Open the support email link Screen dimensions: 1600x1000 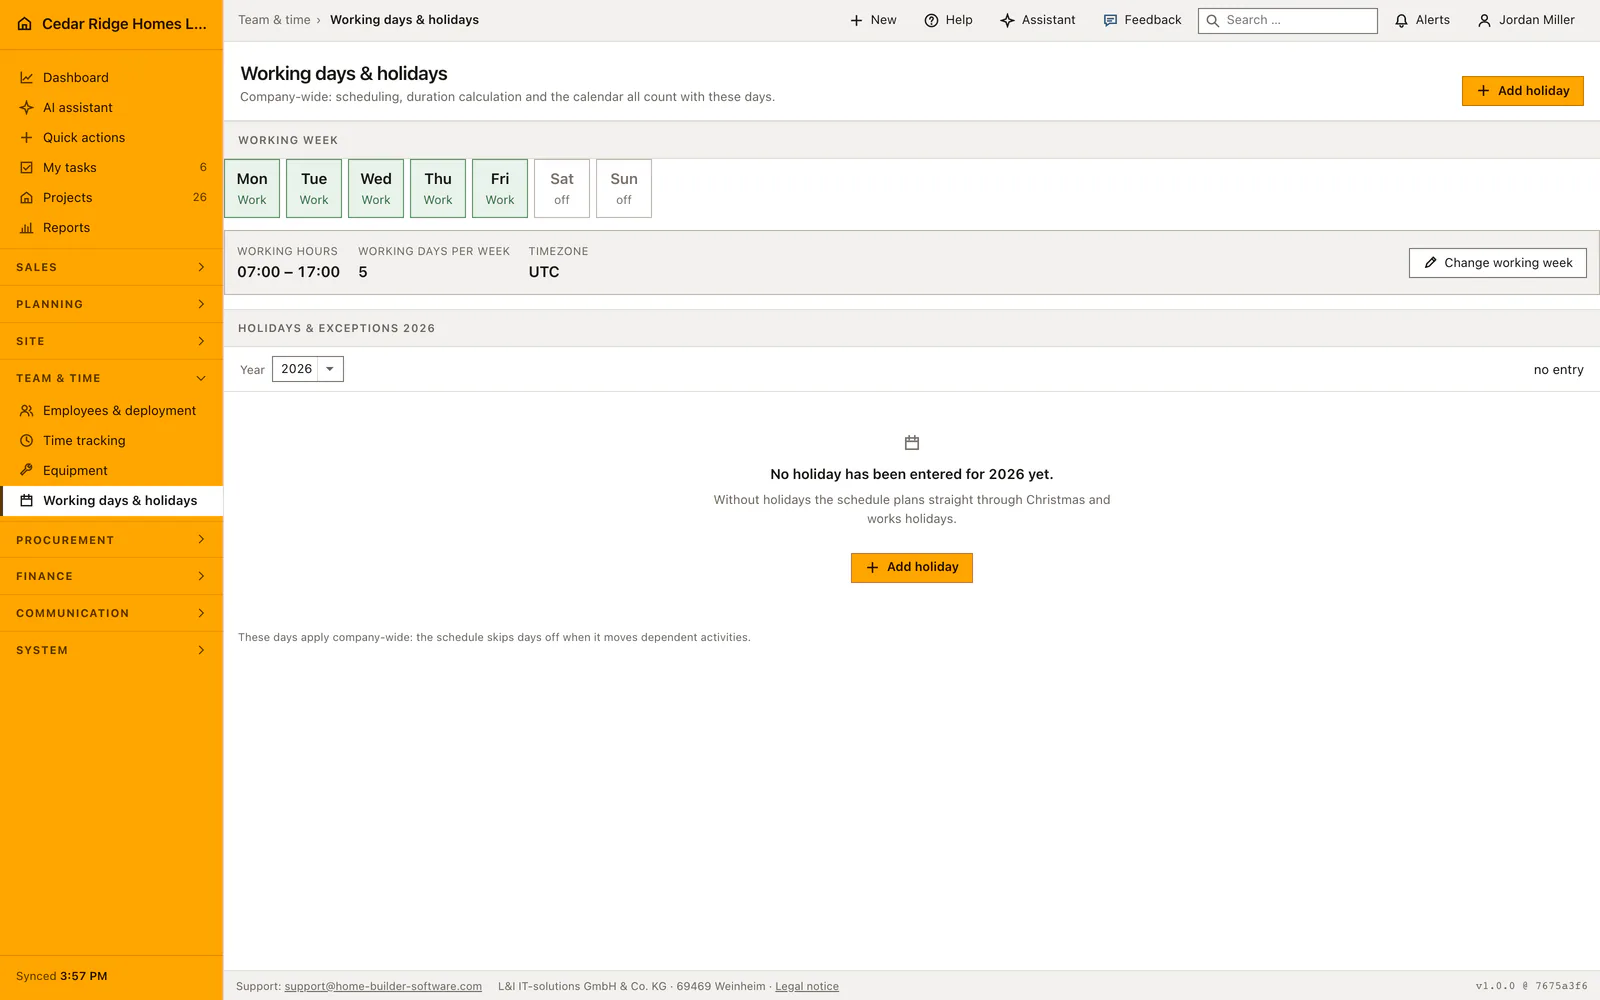point(383,986)
